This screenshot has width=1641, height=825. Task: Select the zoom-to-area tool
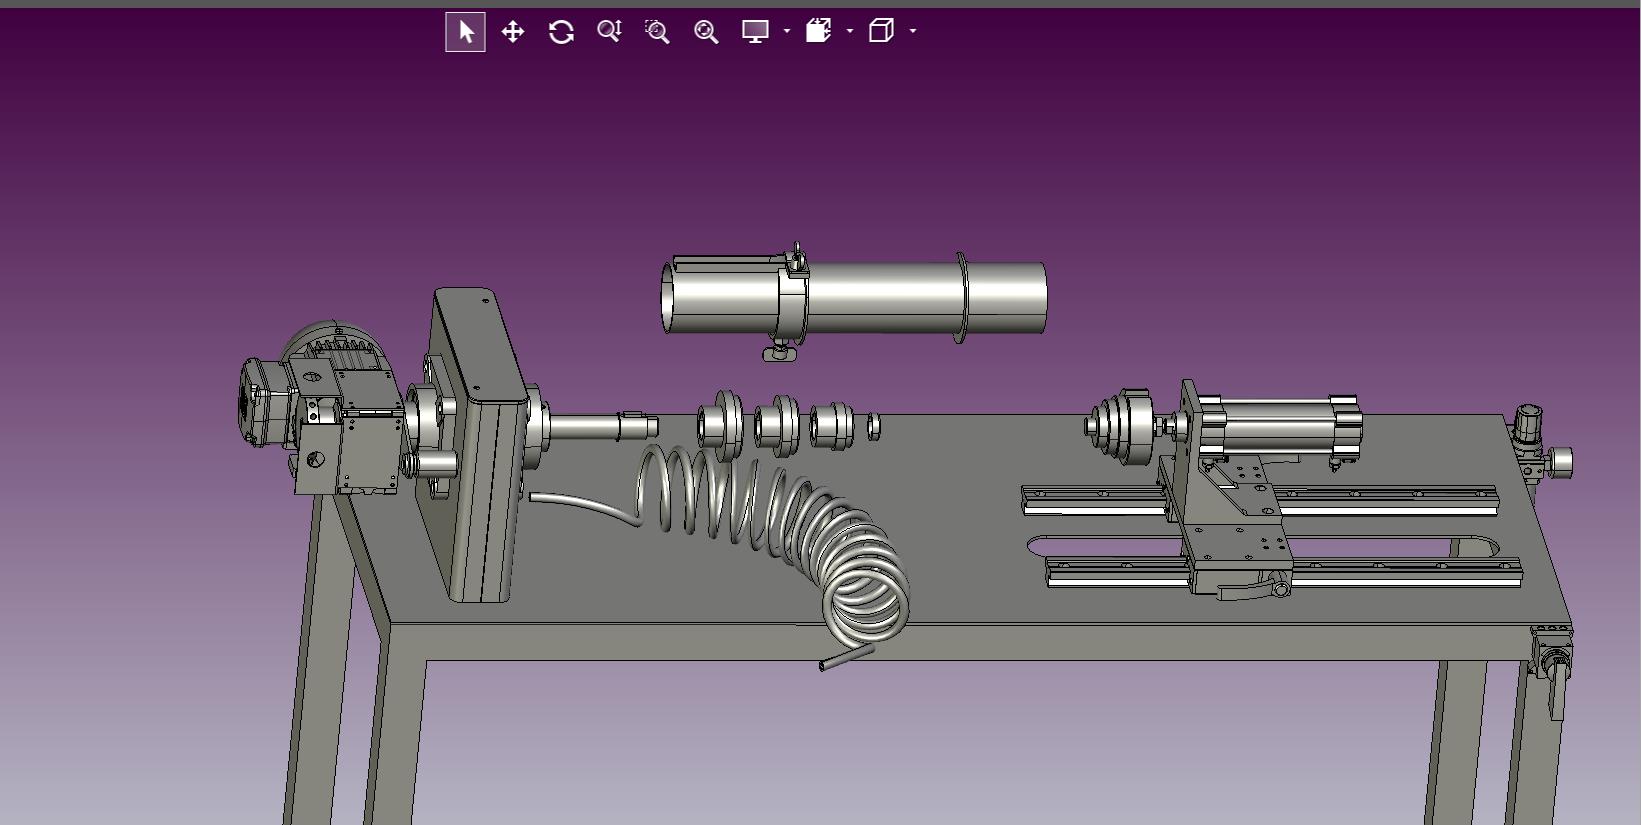tap(657, 32)
